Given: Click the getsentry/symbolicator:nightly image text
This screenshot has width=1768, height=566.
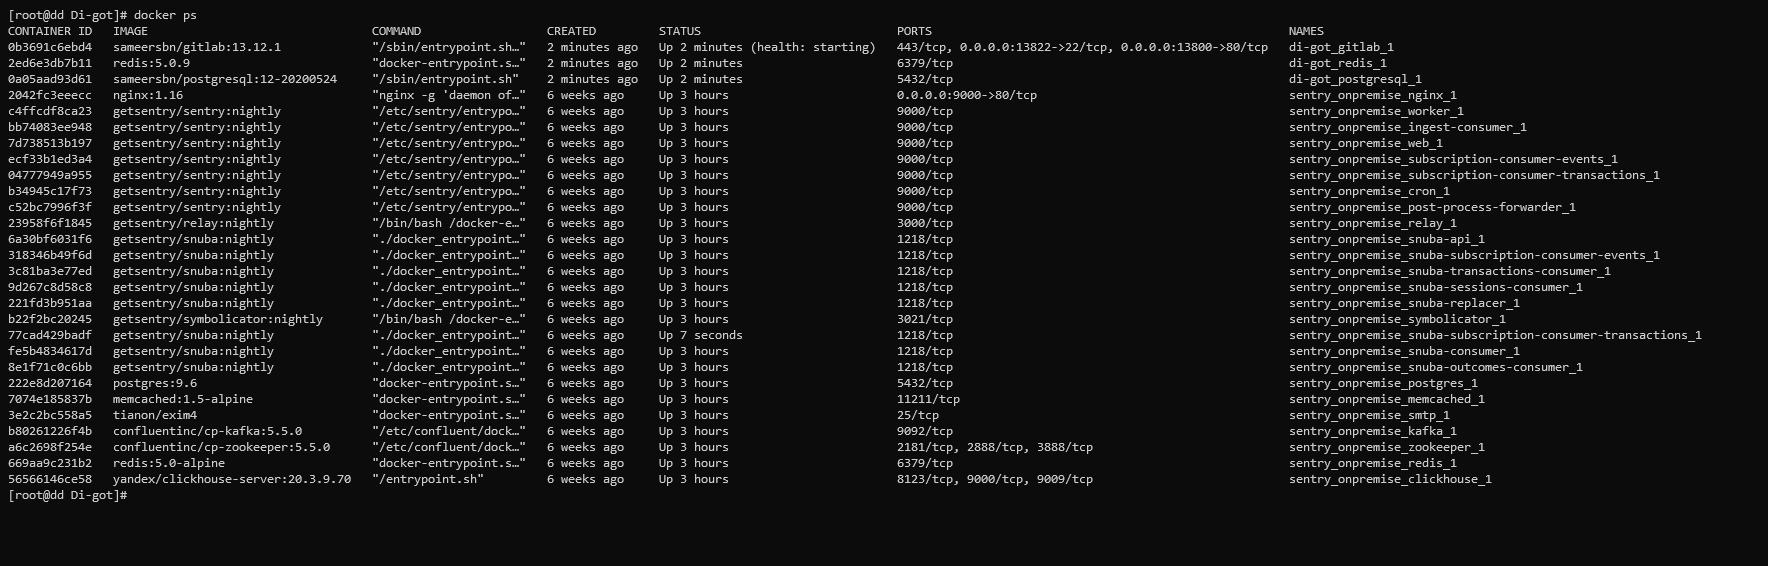Looking at the screenshot, I should point(218,319).
